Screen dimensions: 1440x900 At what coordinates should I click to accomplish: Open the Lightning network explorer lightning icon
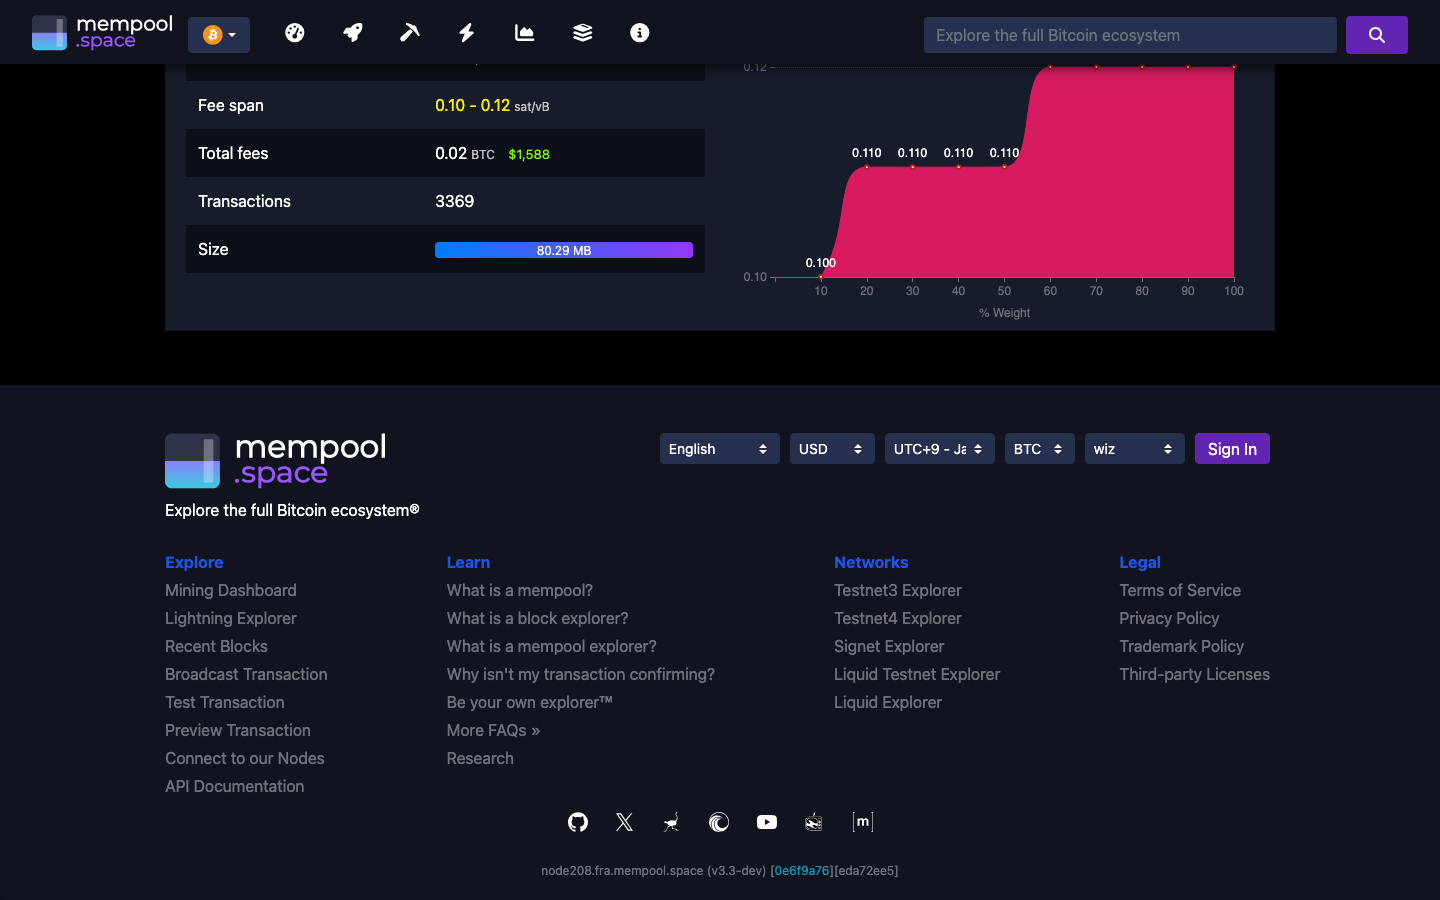(466, 32)
